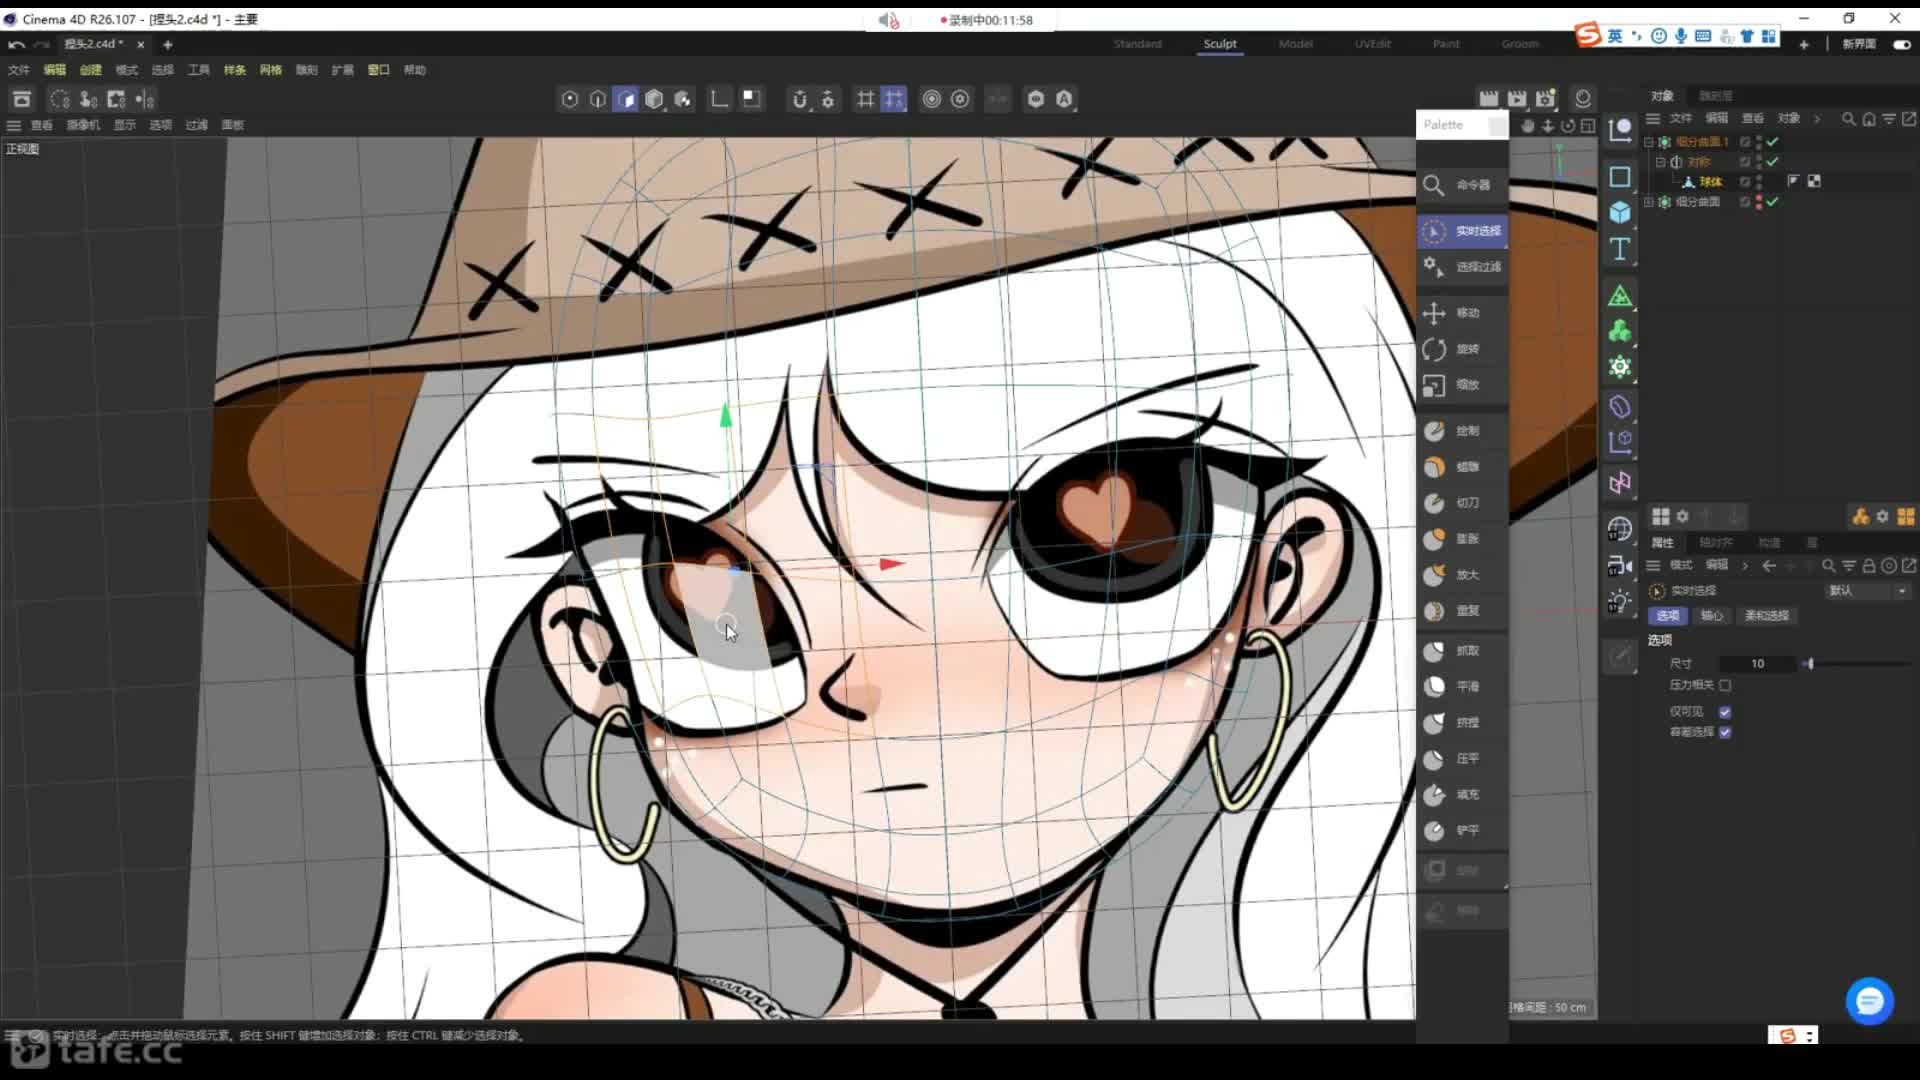Choose the 蜡雕 wax sculpt brush

(x=1461, y=467)
